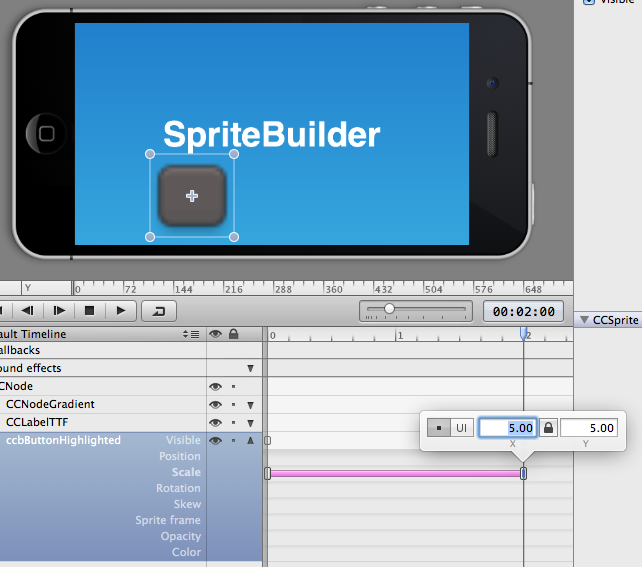Hide the ccbButtonHighlighted layer
This screenshot has height=567, width=642.
(215, 440)
